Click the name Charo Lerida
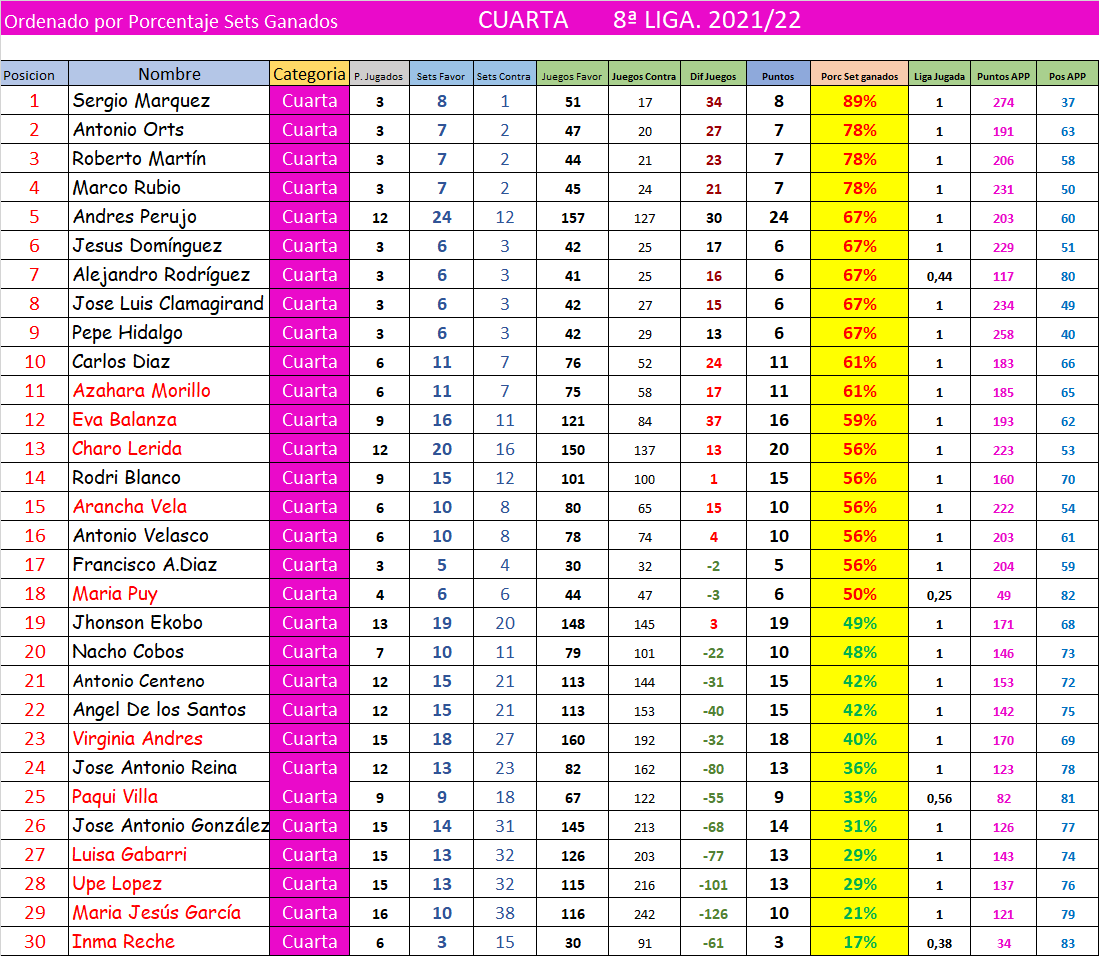 click(127, 449)
